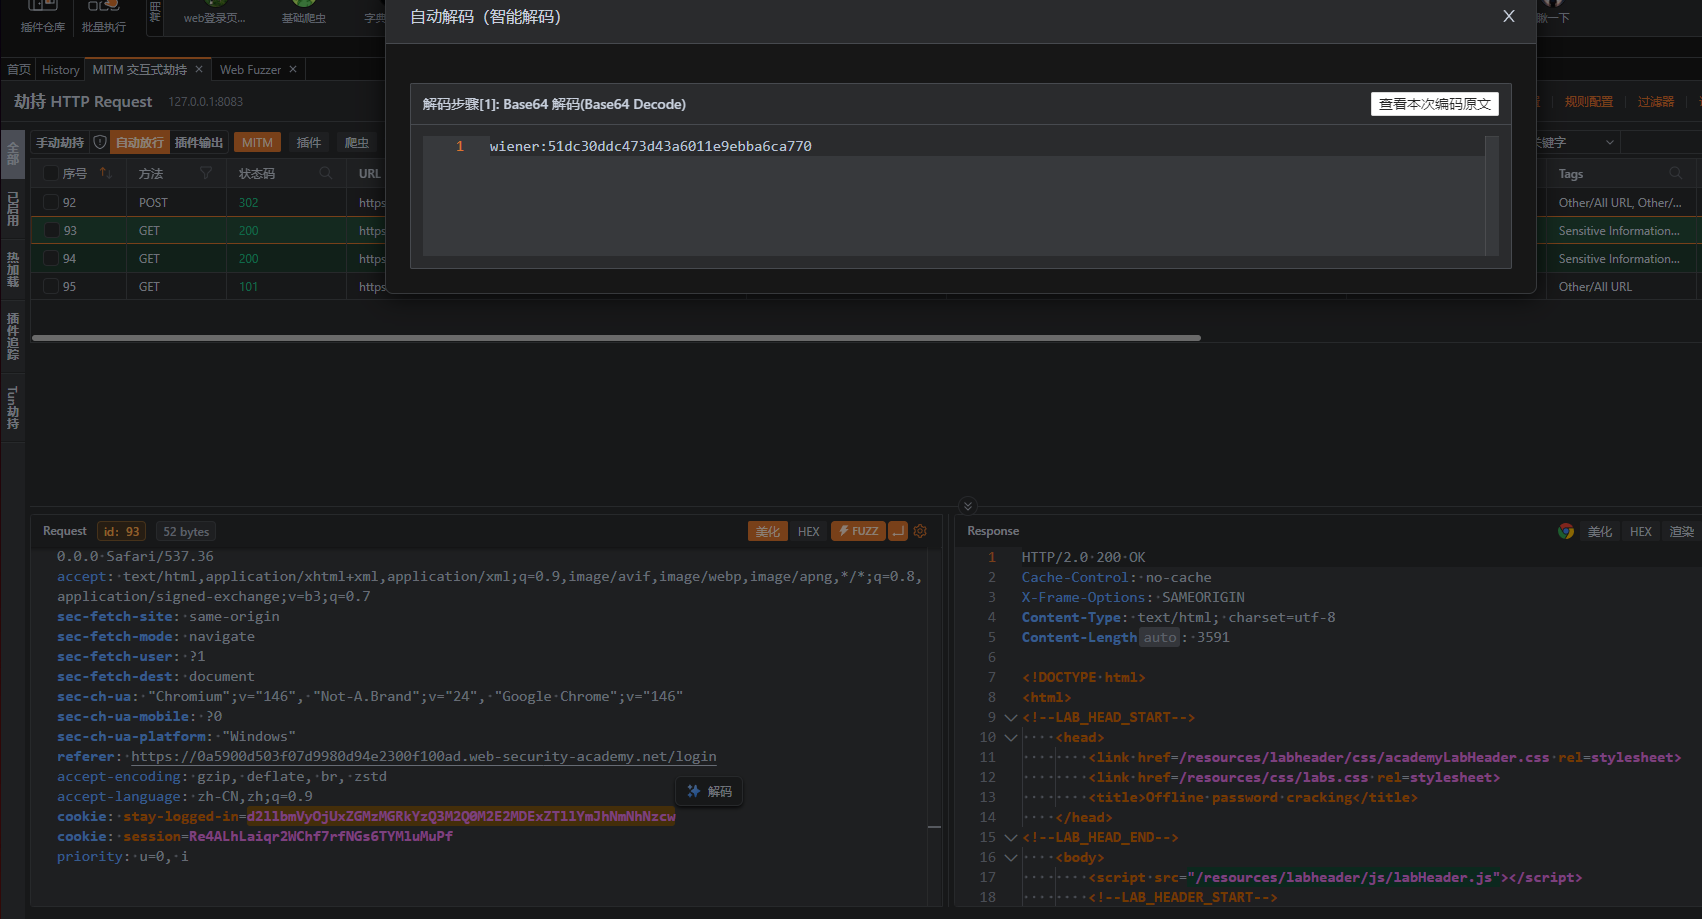Click the search icon in Tags column

point(1676,173)
